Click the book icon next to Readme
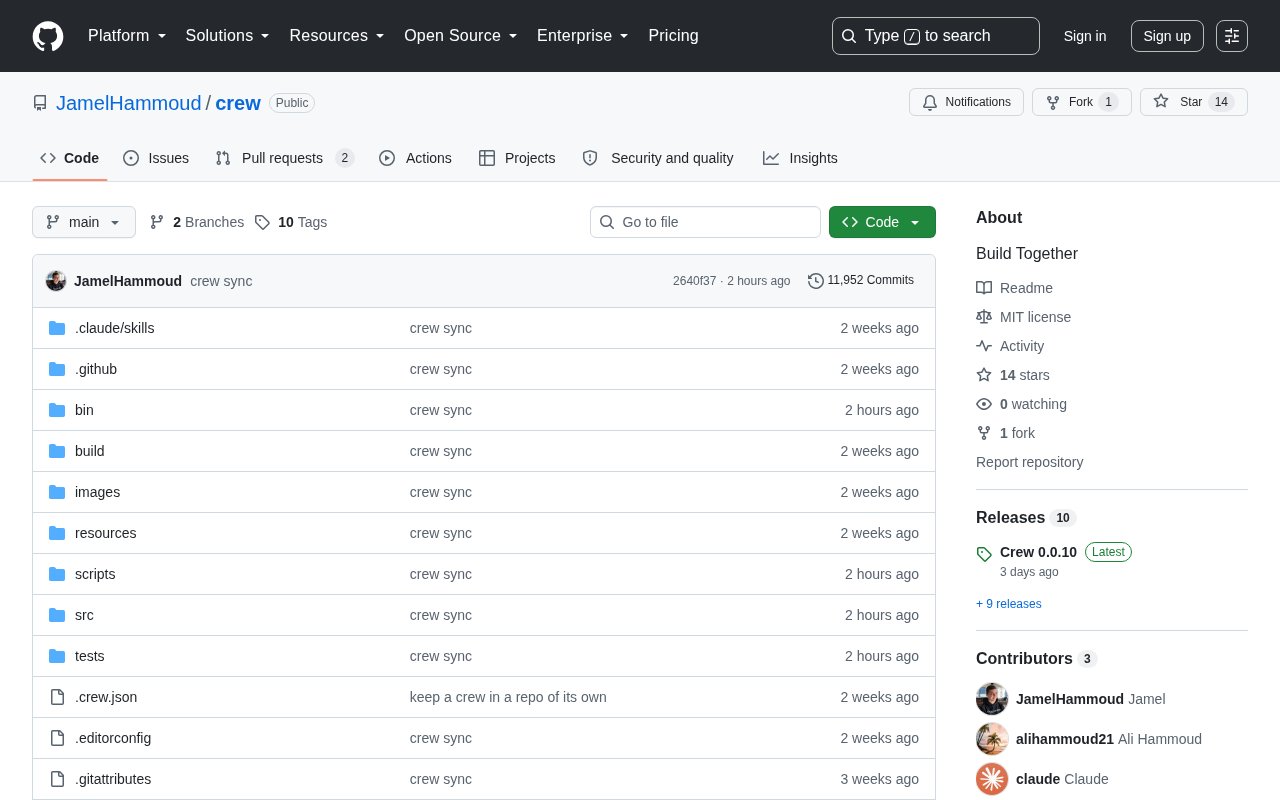The height and width of the screenshot is (800, 1280). point(984,288)
